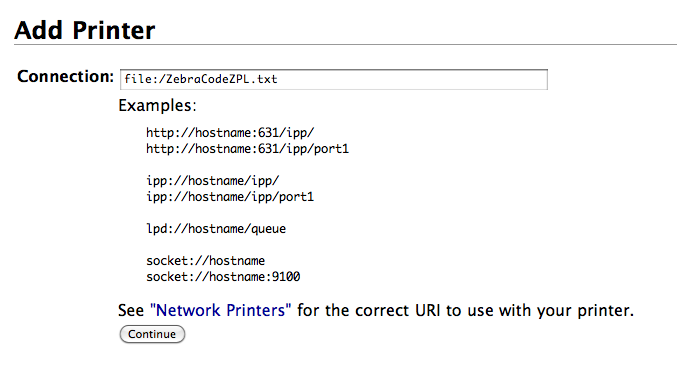Click the ipp://hostname/ipp/ example line
Viewport: 677px width, 371px height.
pyautogui.click(x=213, y=181)
